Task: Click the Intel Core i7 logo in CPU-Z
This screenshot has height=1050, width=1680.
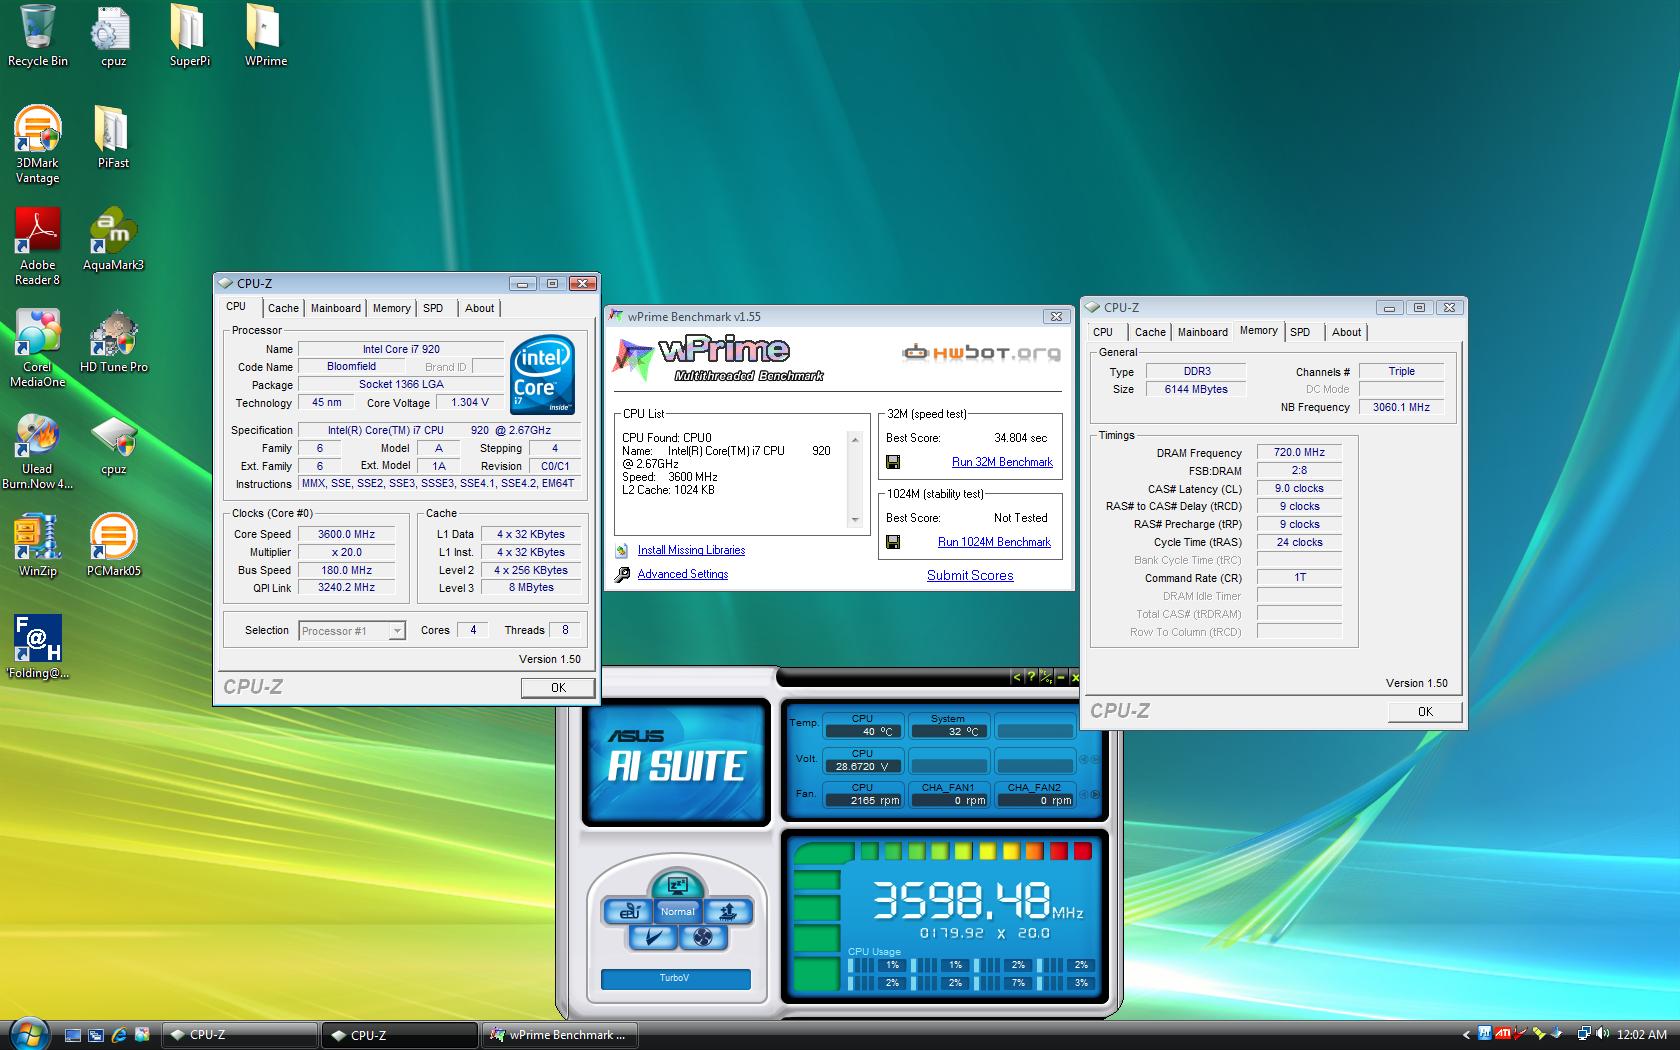Action: tap(543, 374)
